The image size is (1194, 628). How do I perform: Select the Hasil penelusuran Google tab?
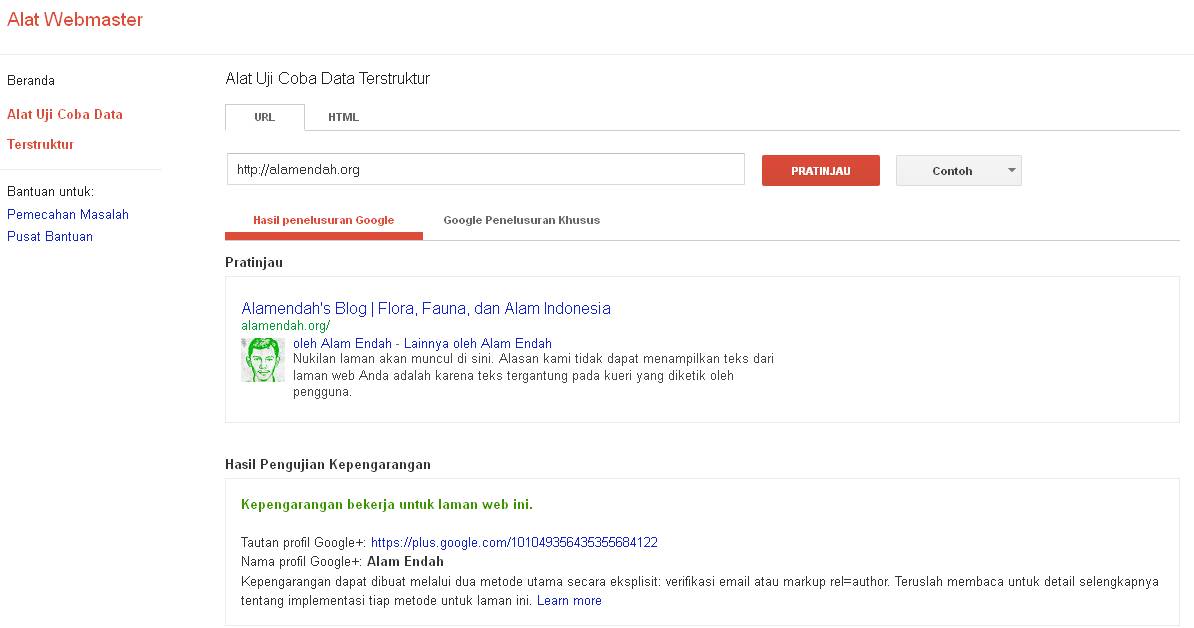click(323, 220)
